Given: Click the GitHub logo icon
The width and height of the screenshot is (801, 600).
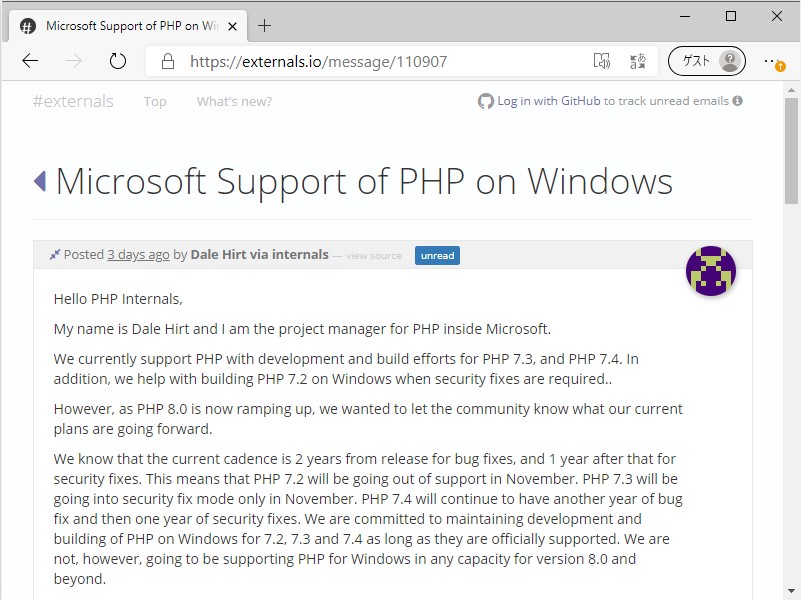Looking at the screenshot, I should (486, 101).
